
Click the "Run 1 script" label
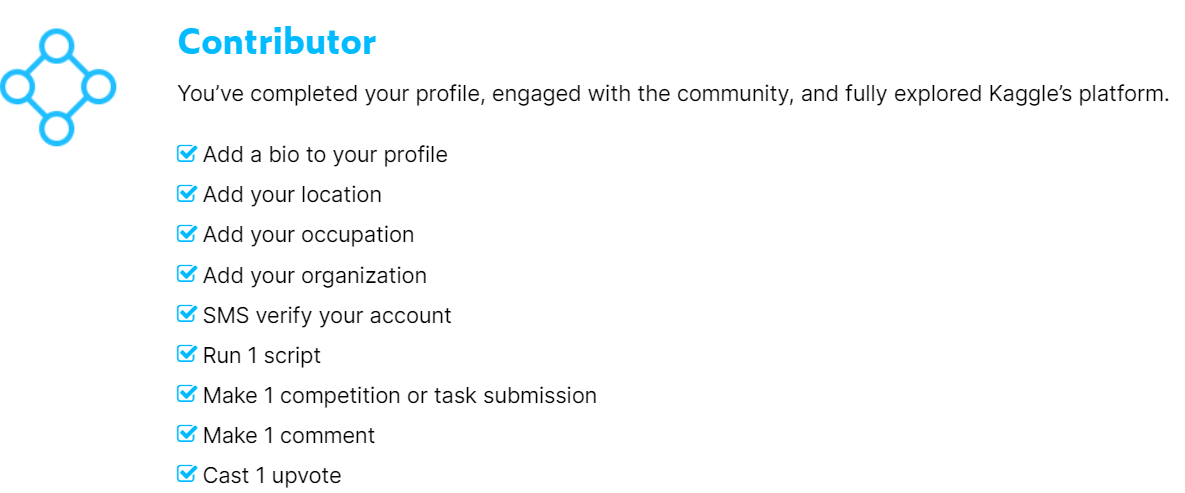click(x=261, y=356)
